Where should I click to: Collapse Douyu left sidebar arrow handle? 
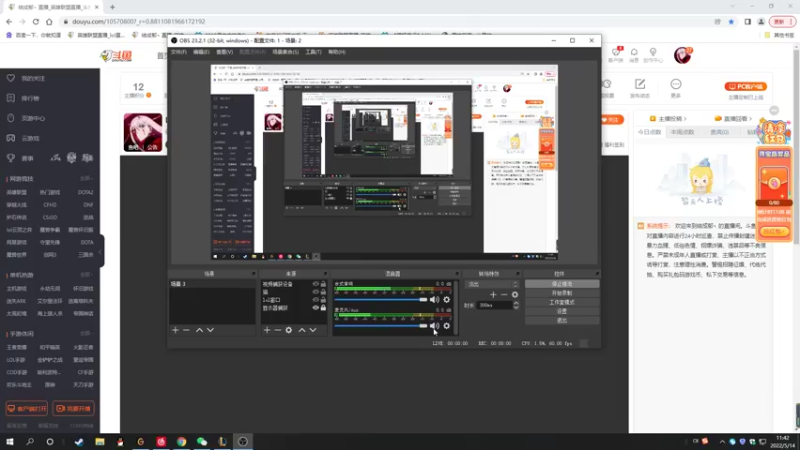101,251
